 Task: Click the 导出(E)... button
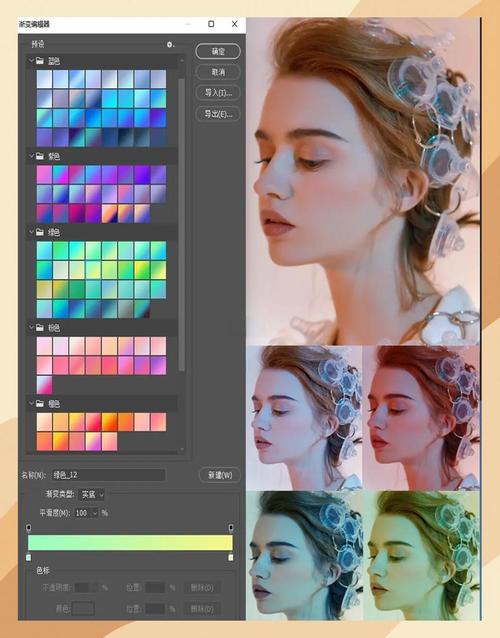(x=218, y=114)
